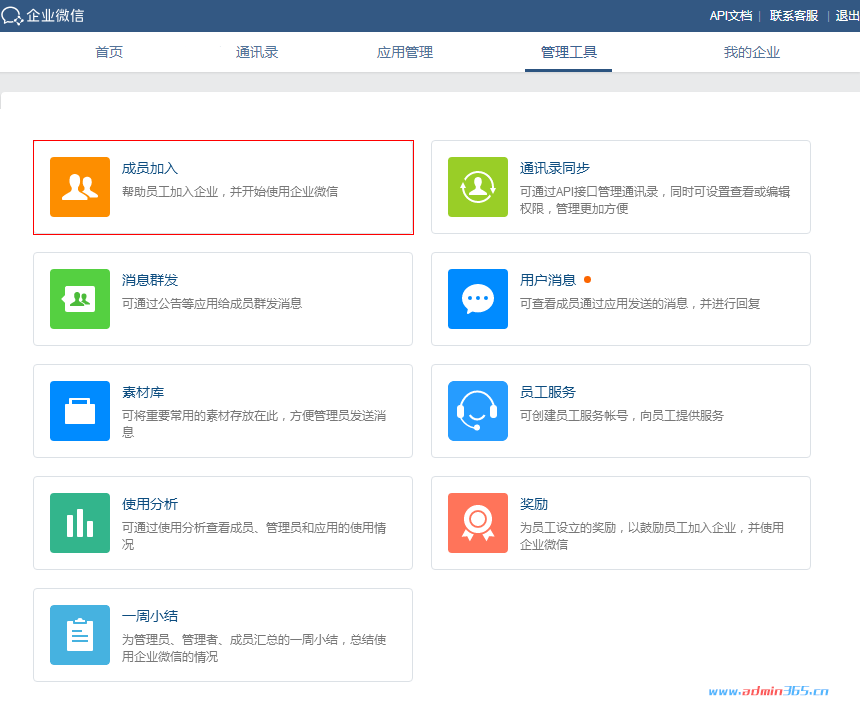Click 通讯录同步 description about API接口
Viewport: 860px width, 721px height.
(x=655, y=200)
